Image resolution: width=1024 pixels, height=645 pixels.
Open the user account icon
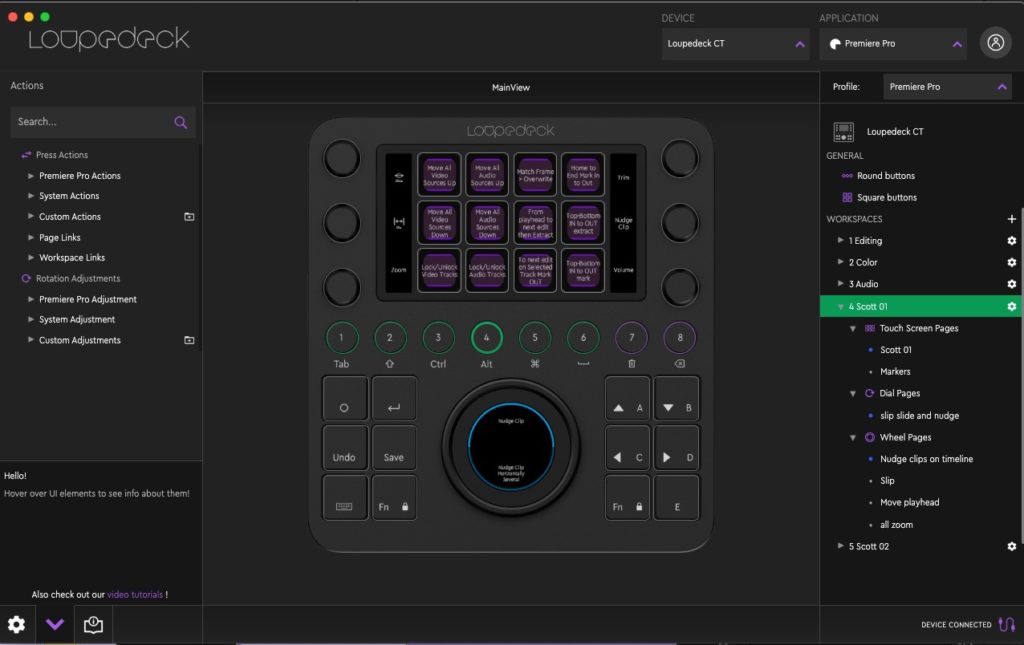click(x=995, y=43)
